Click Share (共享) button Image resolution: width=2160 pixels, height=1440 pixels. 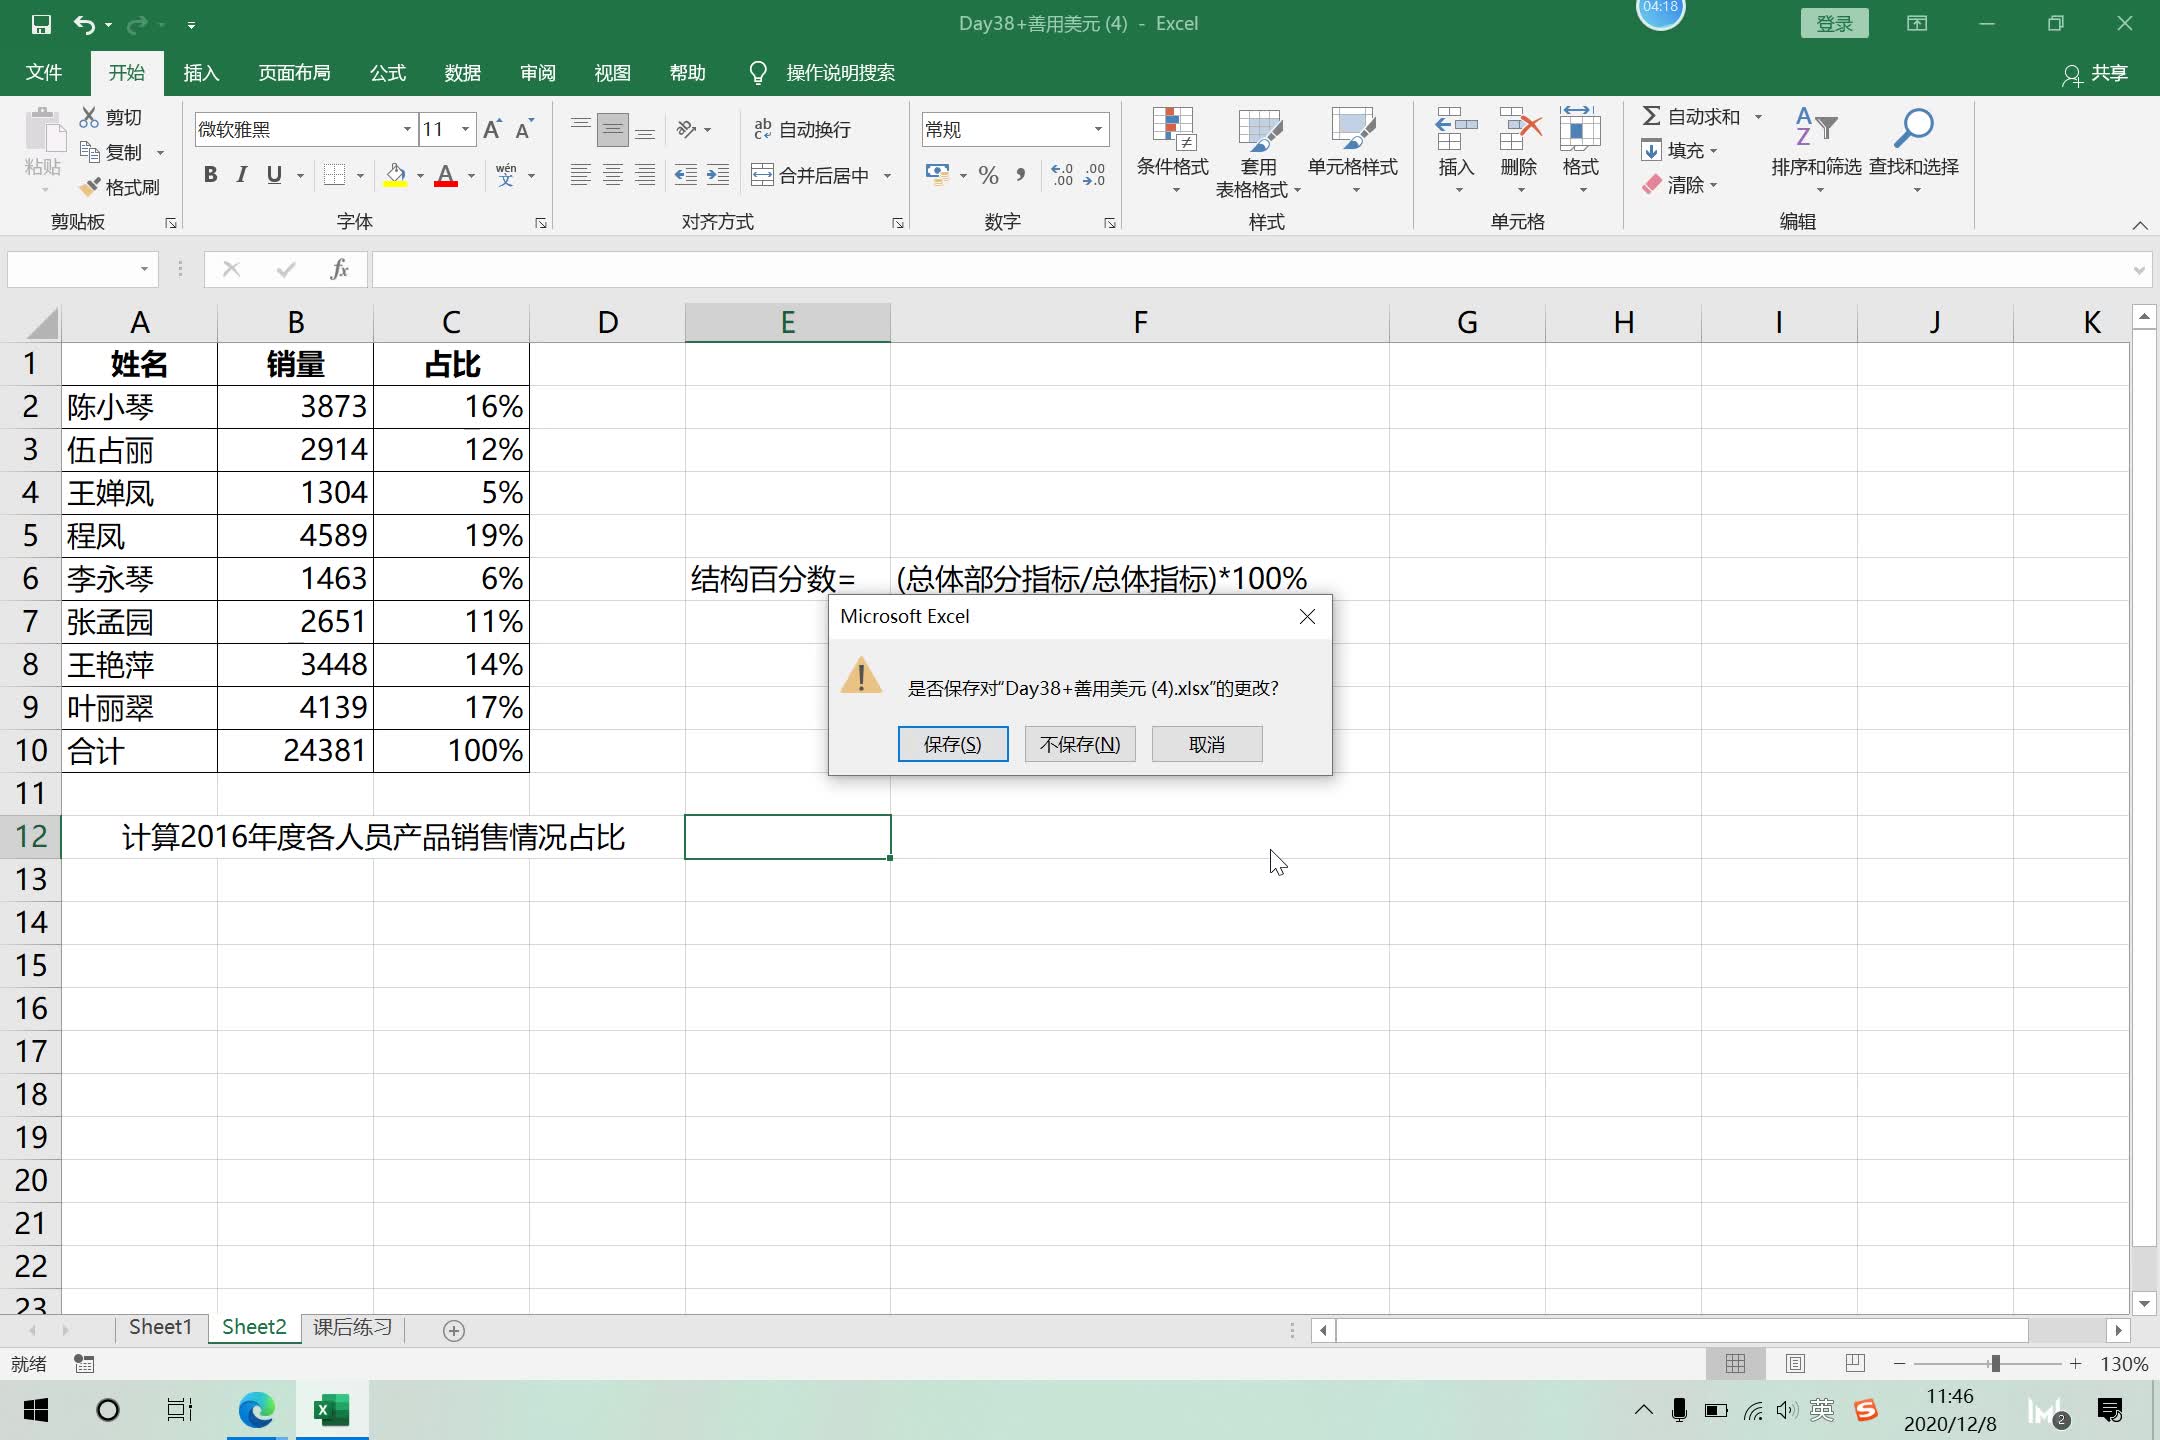[2094, 73]
